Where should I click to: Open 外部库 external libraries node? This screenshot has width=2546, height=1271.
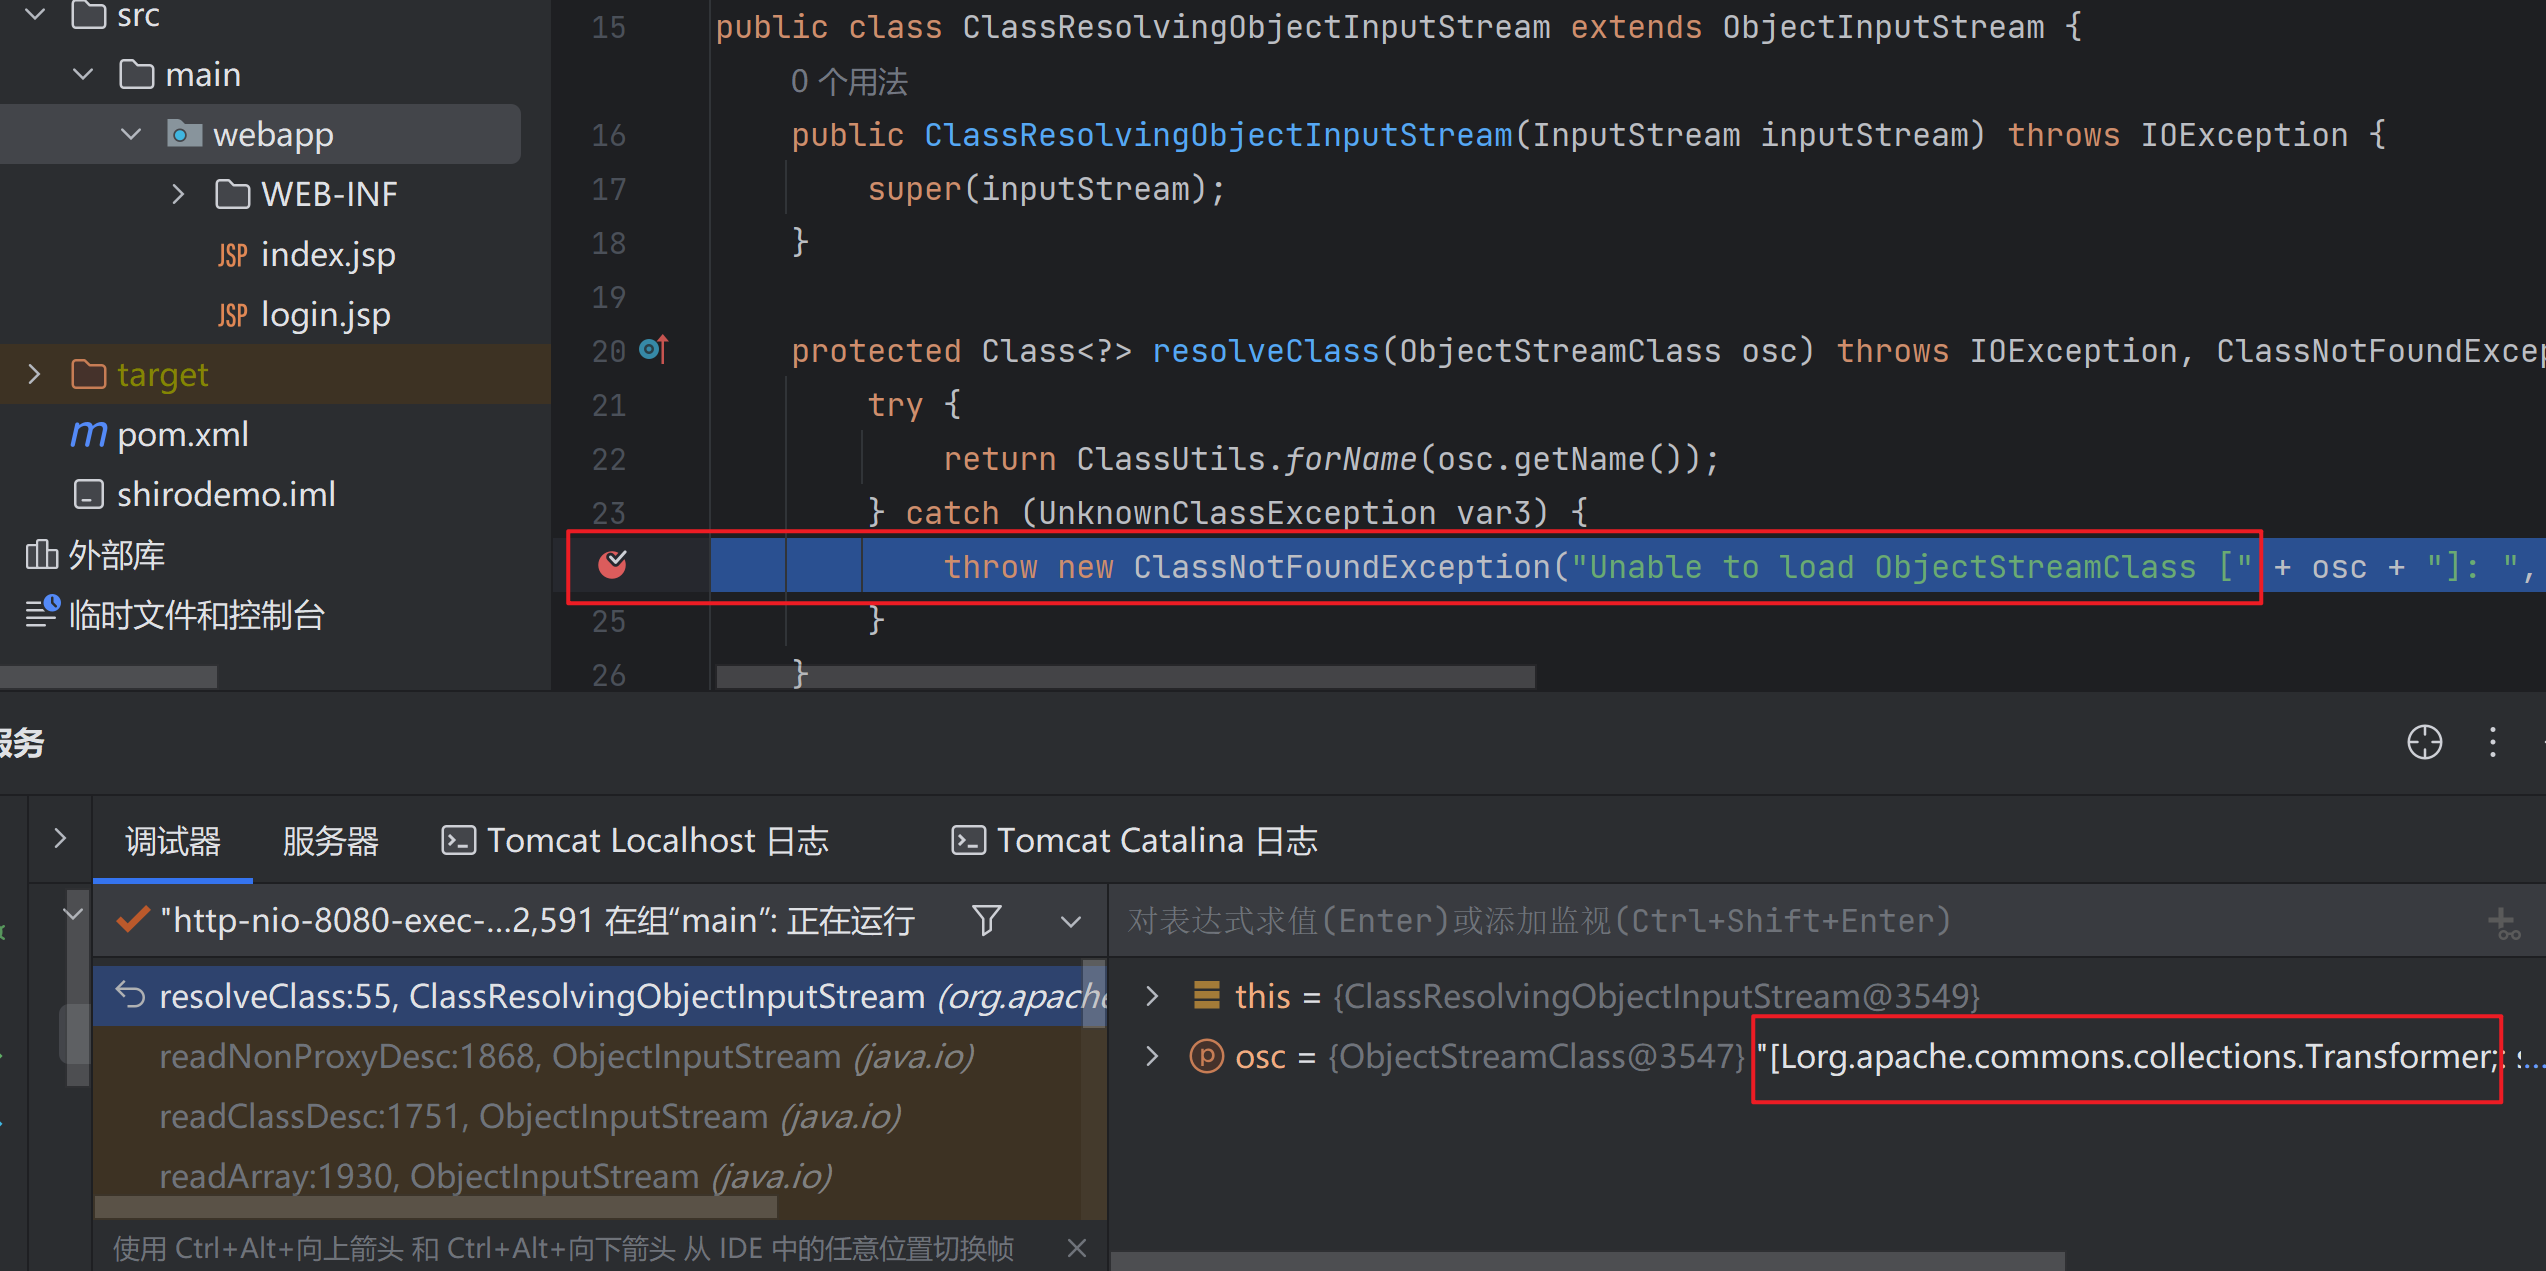(116, 554)
